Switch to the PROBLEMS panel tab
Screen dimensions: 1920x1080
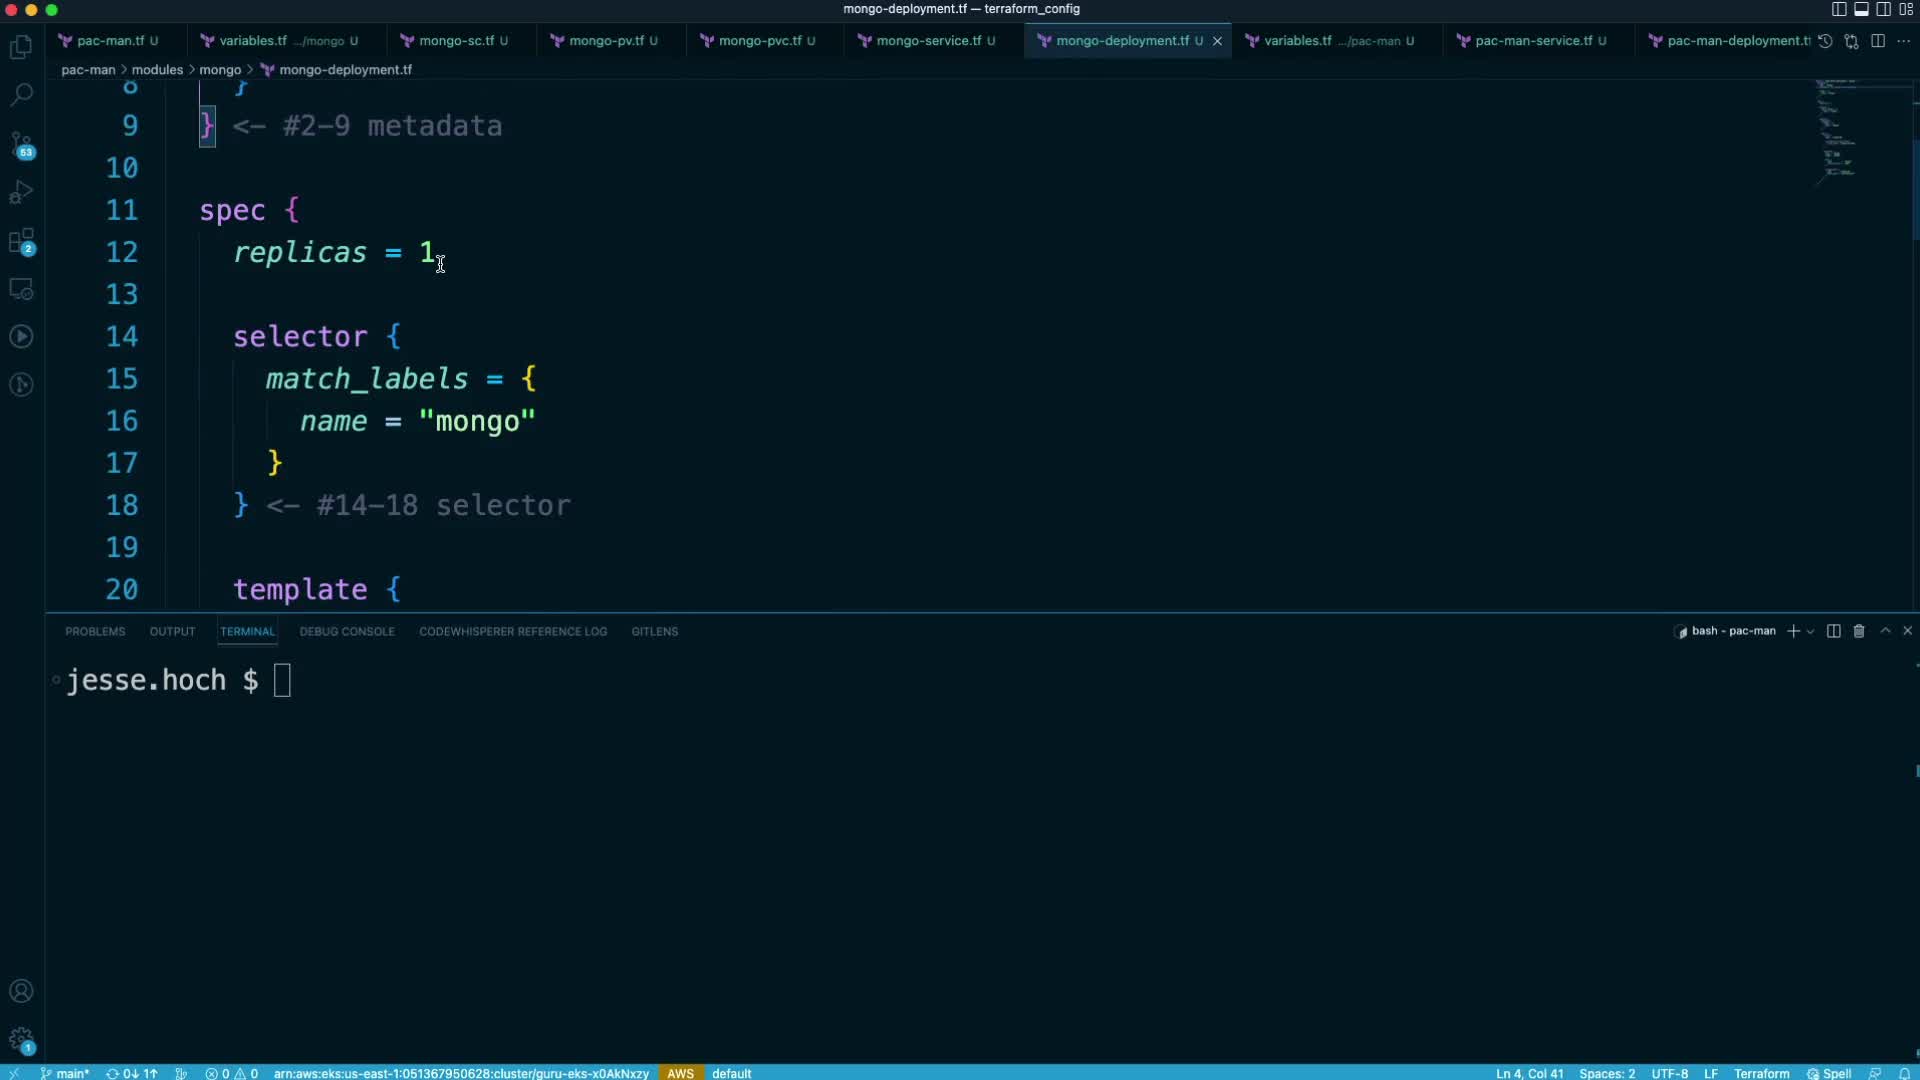95,631
